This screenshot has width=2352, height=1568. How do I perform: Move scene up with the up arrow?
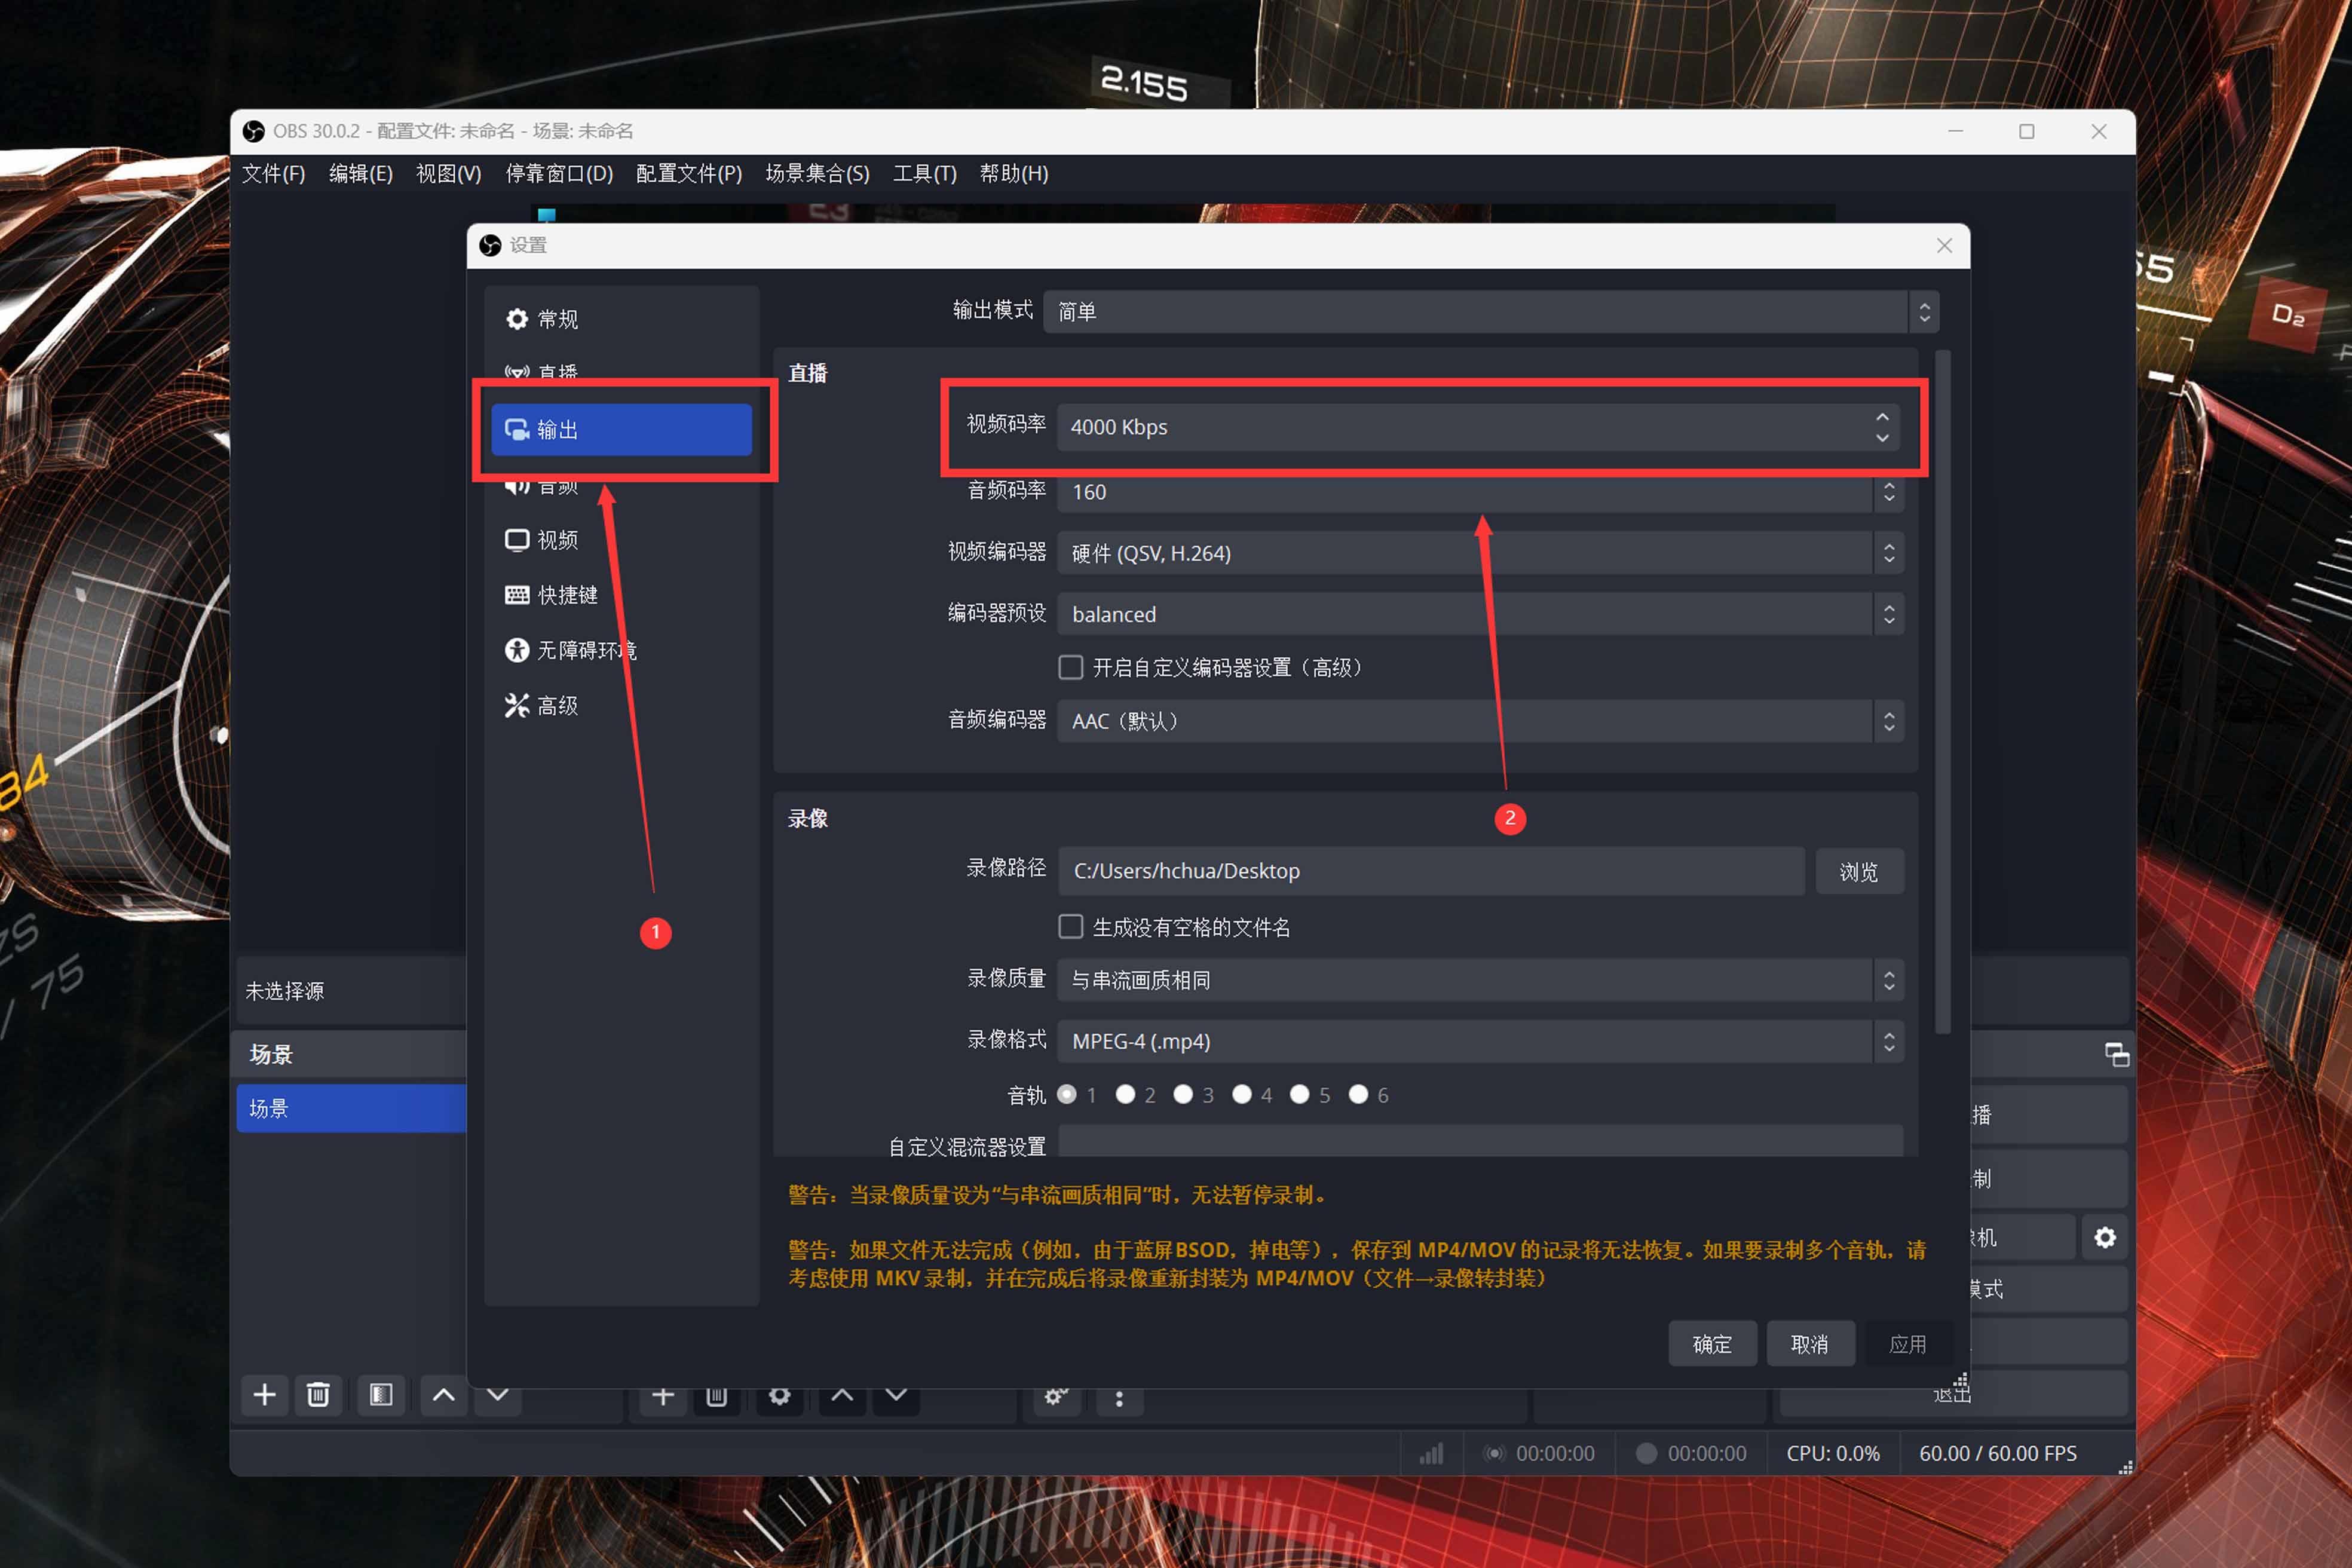[x=444, y=1395]
